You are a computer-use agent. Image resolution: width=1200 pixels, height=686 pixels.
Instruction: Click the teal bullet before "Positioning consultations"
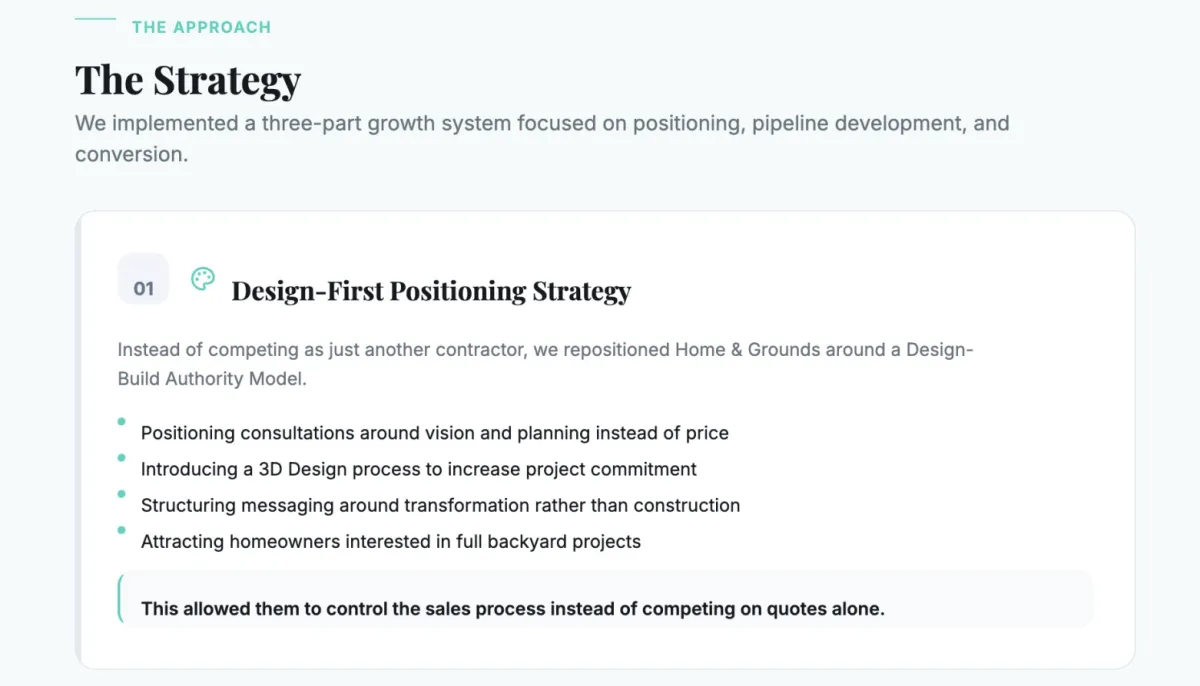pos(122,422)
